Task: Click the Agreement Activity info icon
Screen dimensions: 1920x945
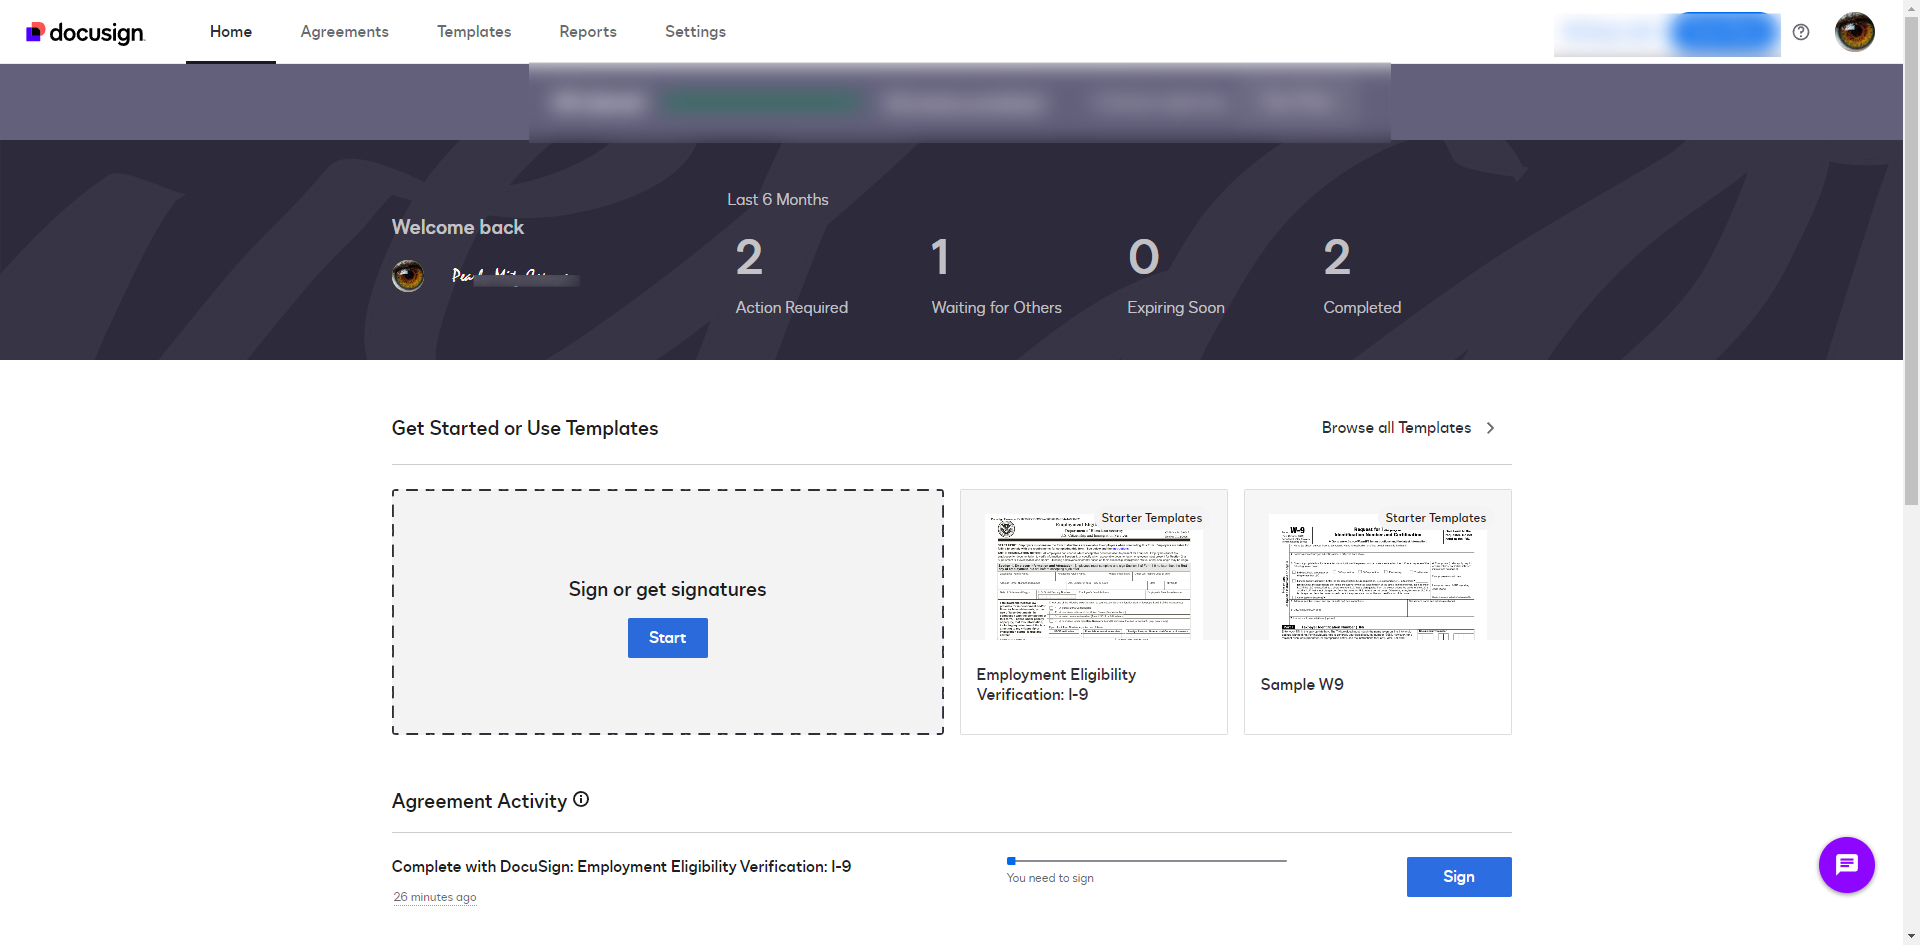Action: pos(581,800)
